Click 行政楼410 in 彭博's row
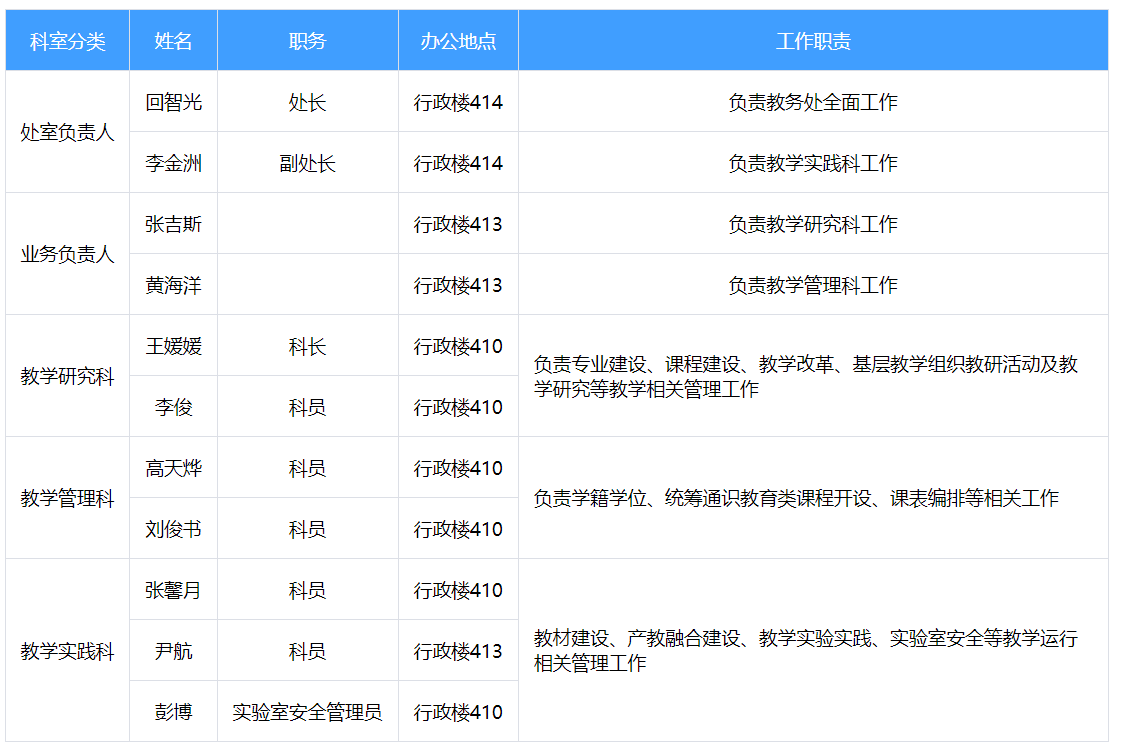The height and width of the screenshot is (755, 1121). (458, 712)
